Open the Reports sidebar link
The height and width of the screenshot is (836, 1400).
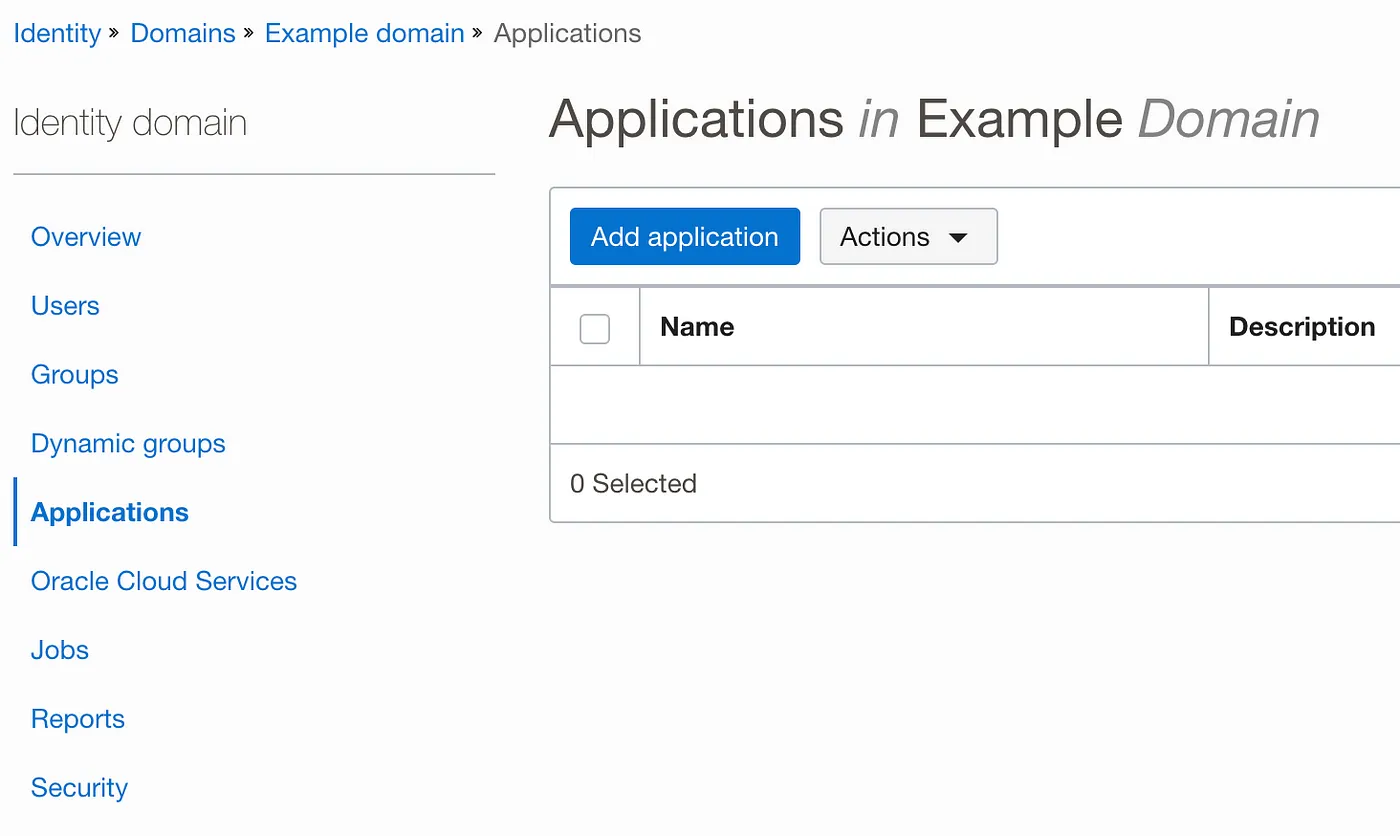78,720
